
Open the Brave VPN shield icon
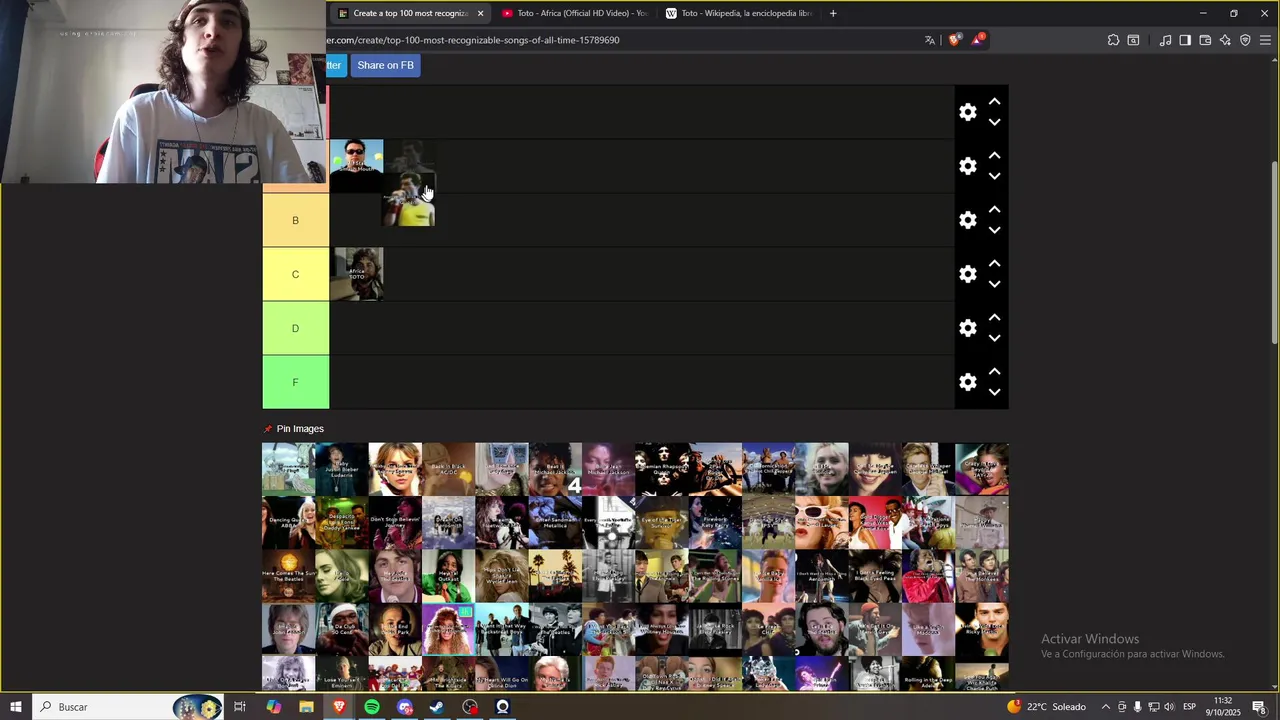(x=1245, y=40)
